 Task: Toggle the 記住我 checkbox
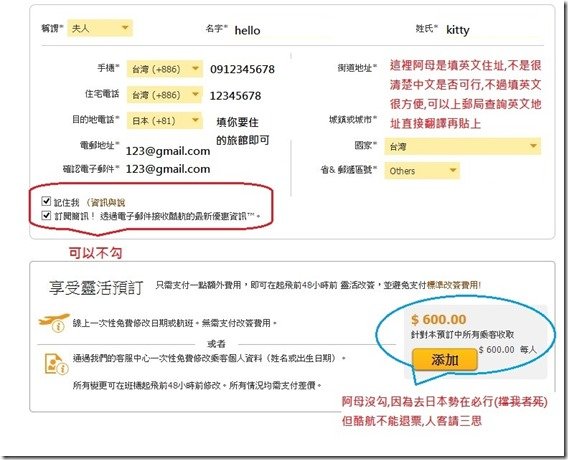point(46,201)
